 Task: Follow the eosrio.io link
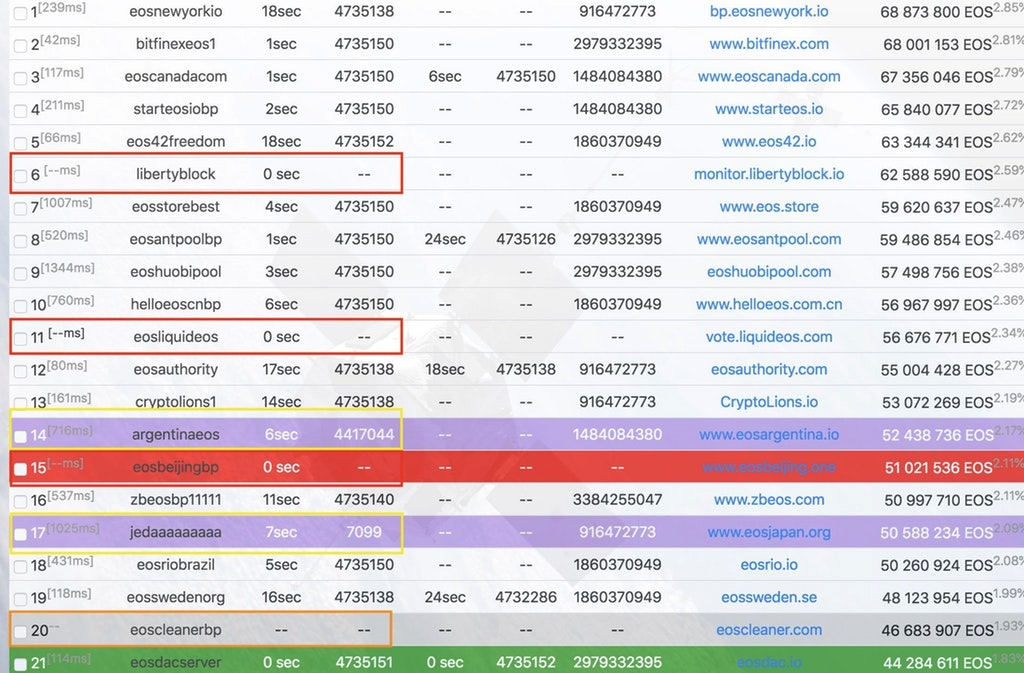(769, 565)
